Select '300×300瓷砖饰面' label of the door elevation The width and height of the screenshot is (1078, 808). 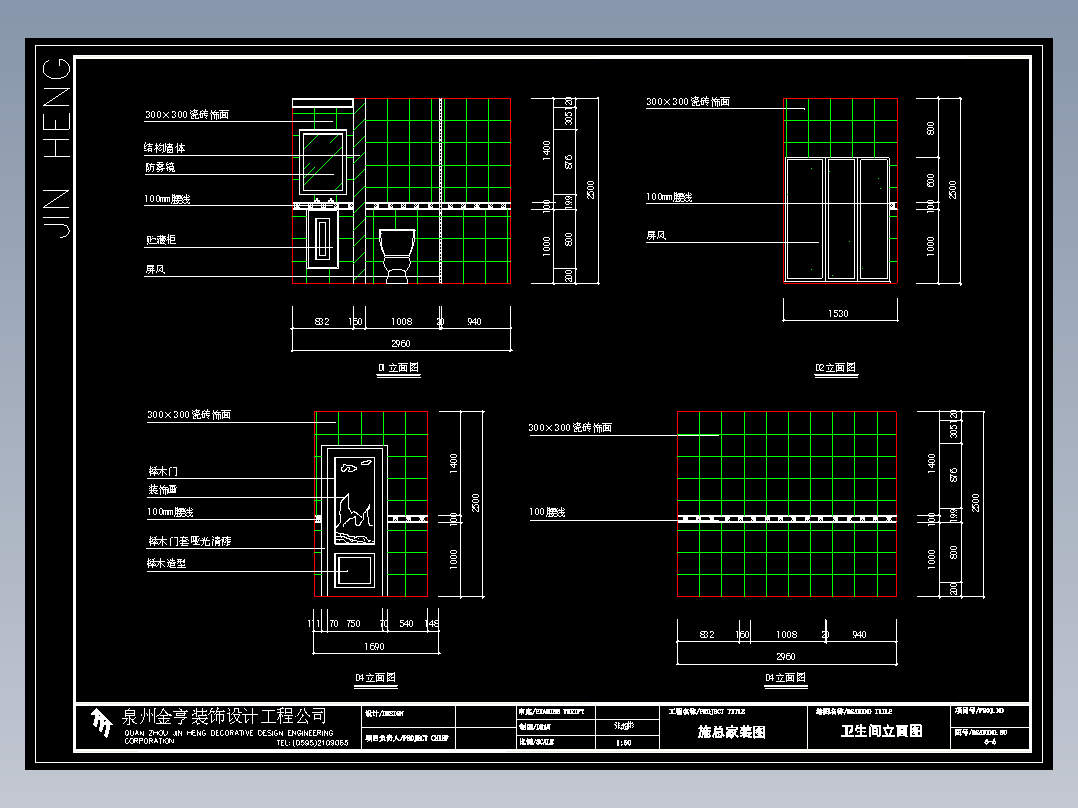[x=189, y=415]
